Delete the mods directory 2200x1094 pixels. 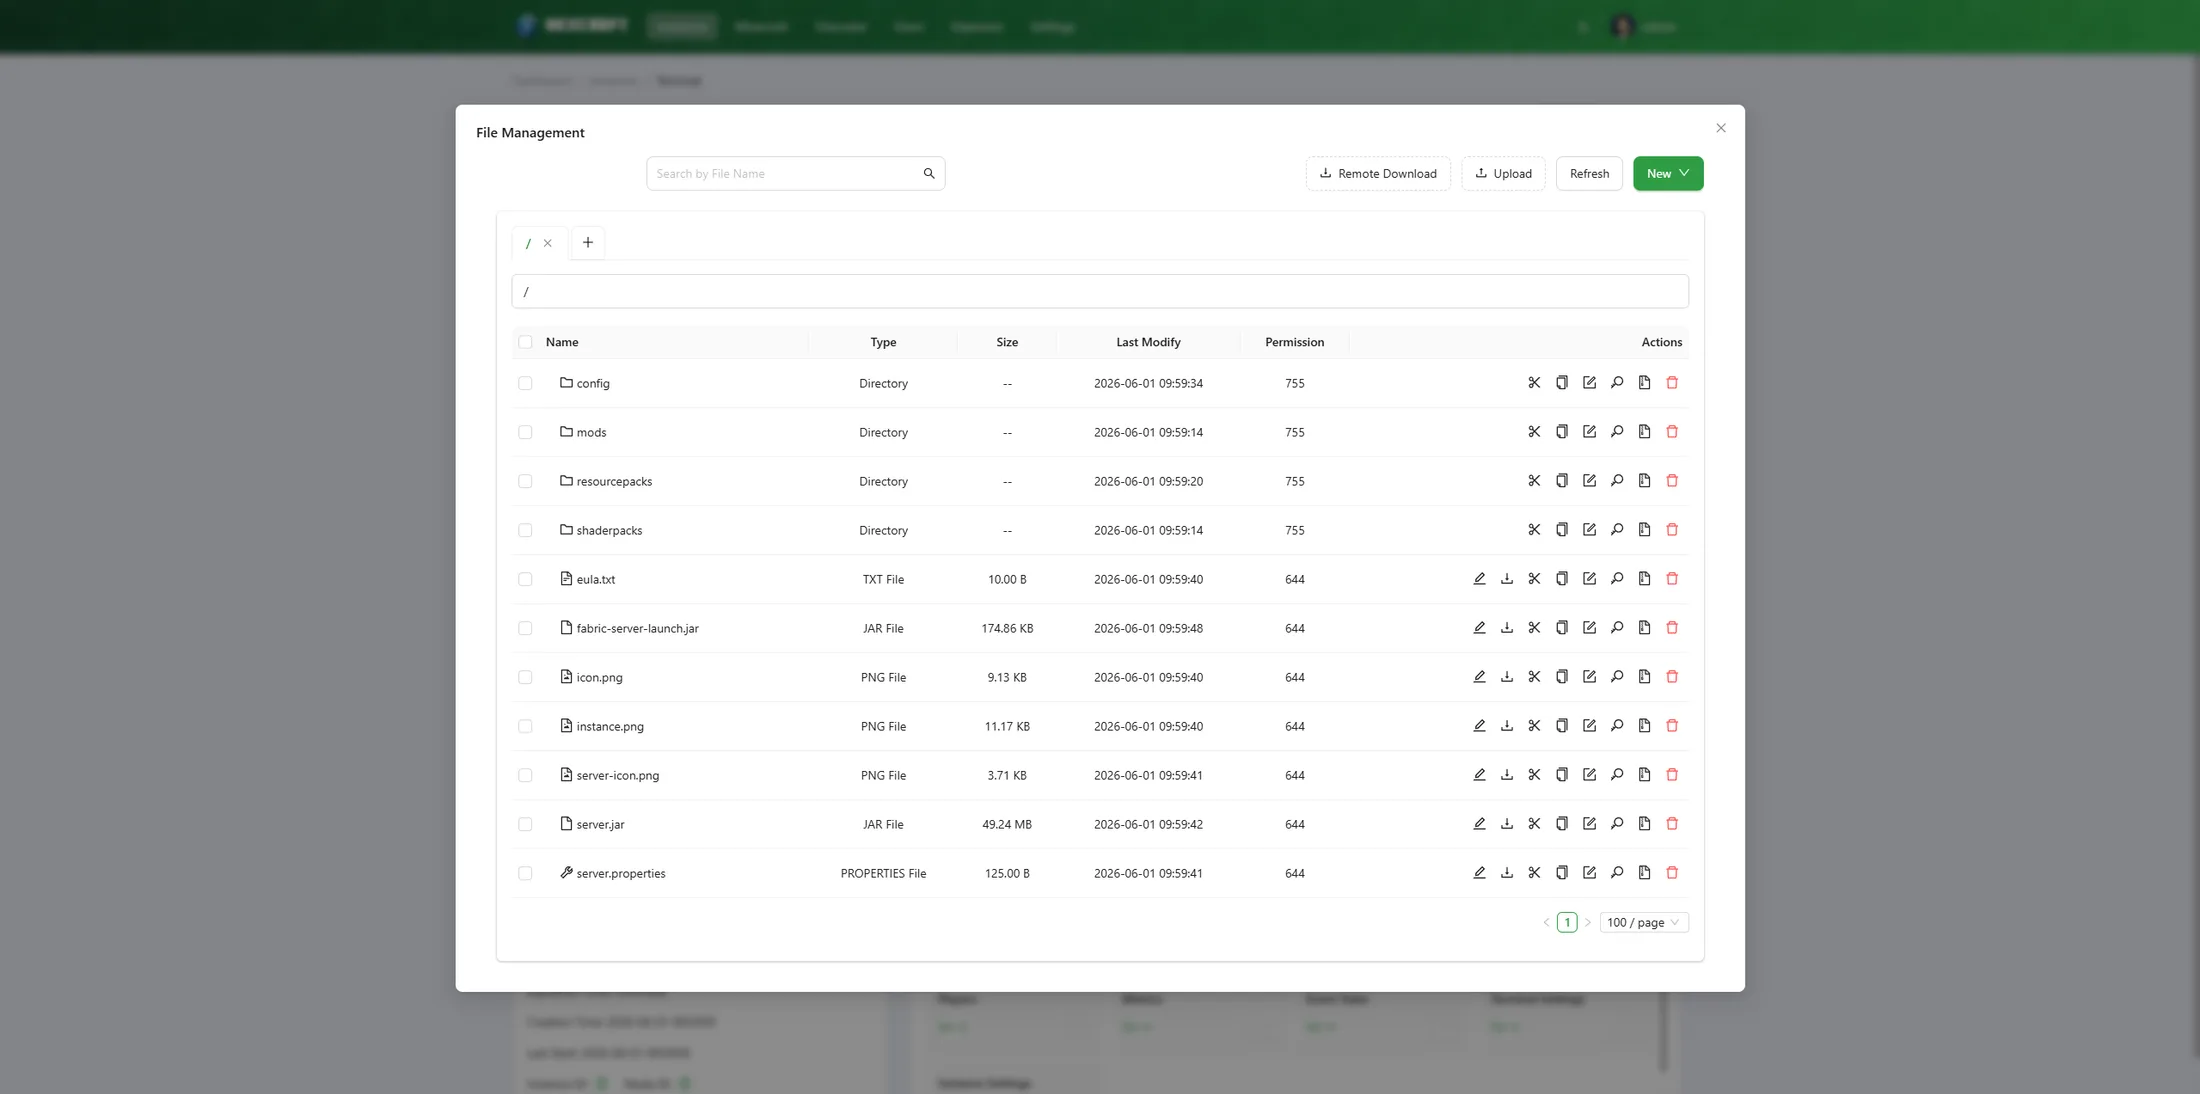(x=1672, y=432)
